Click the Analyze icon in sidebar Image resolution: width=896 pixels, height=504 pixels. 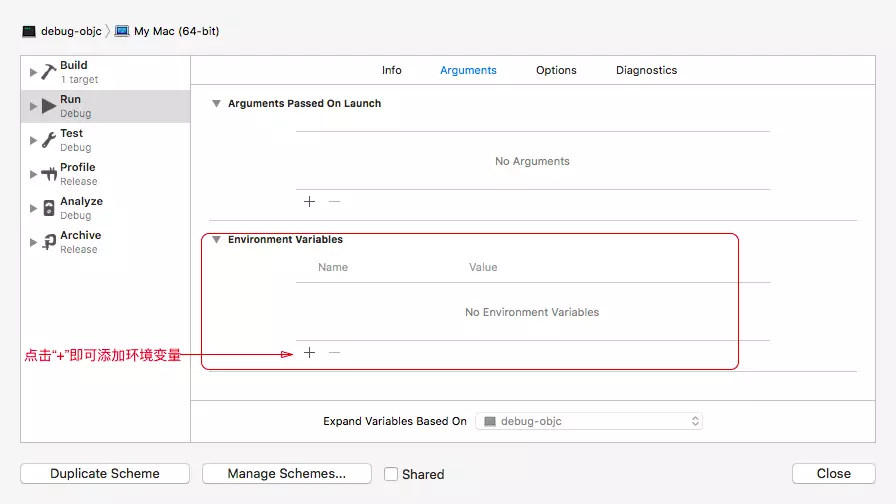[49, 208]
